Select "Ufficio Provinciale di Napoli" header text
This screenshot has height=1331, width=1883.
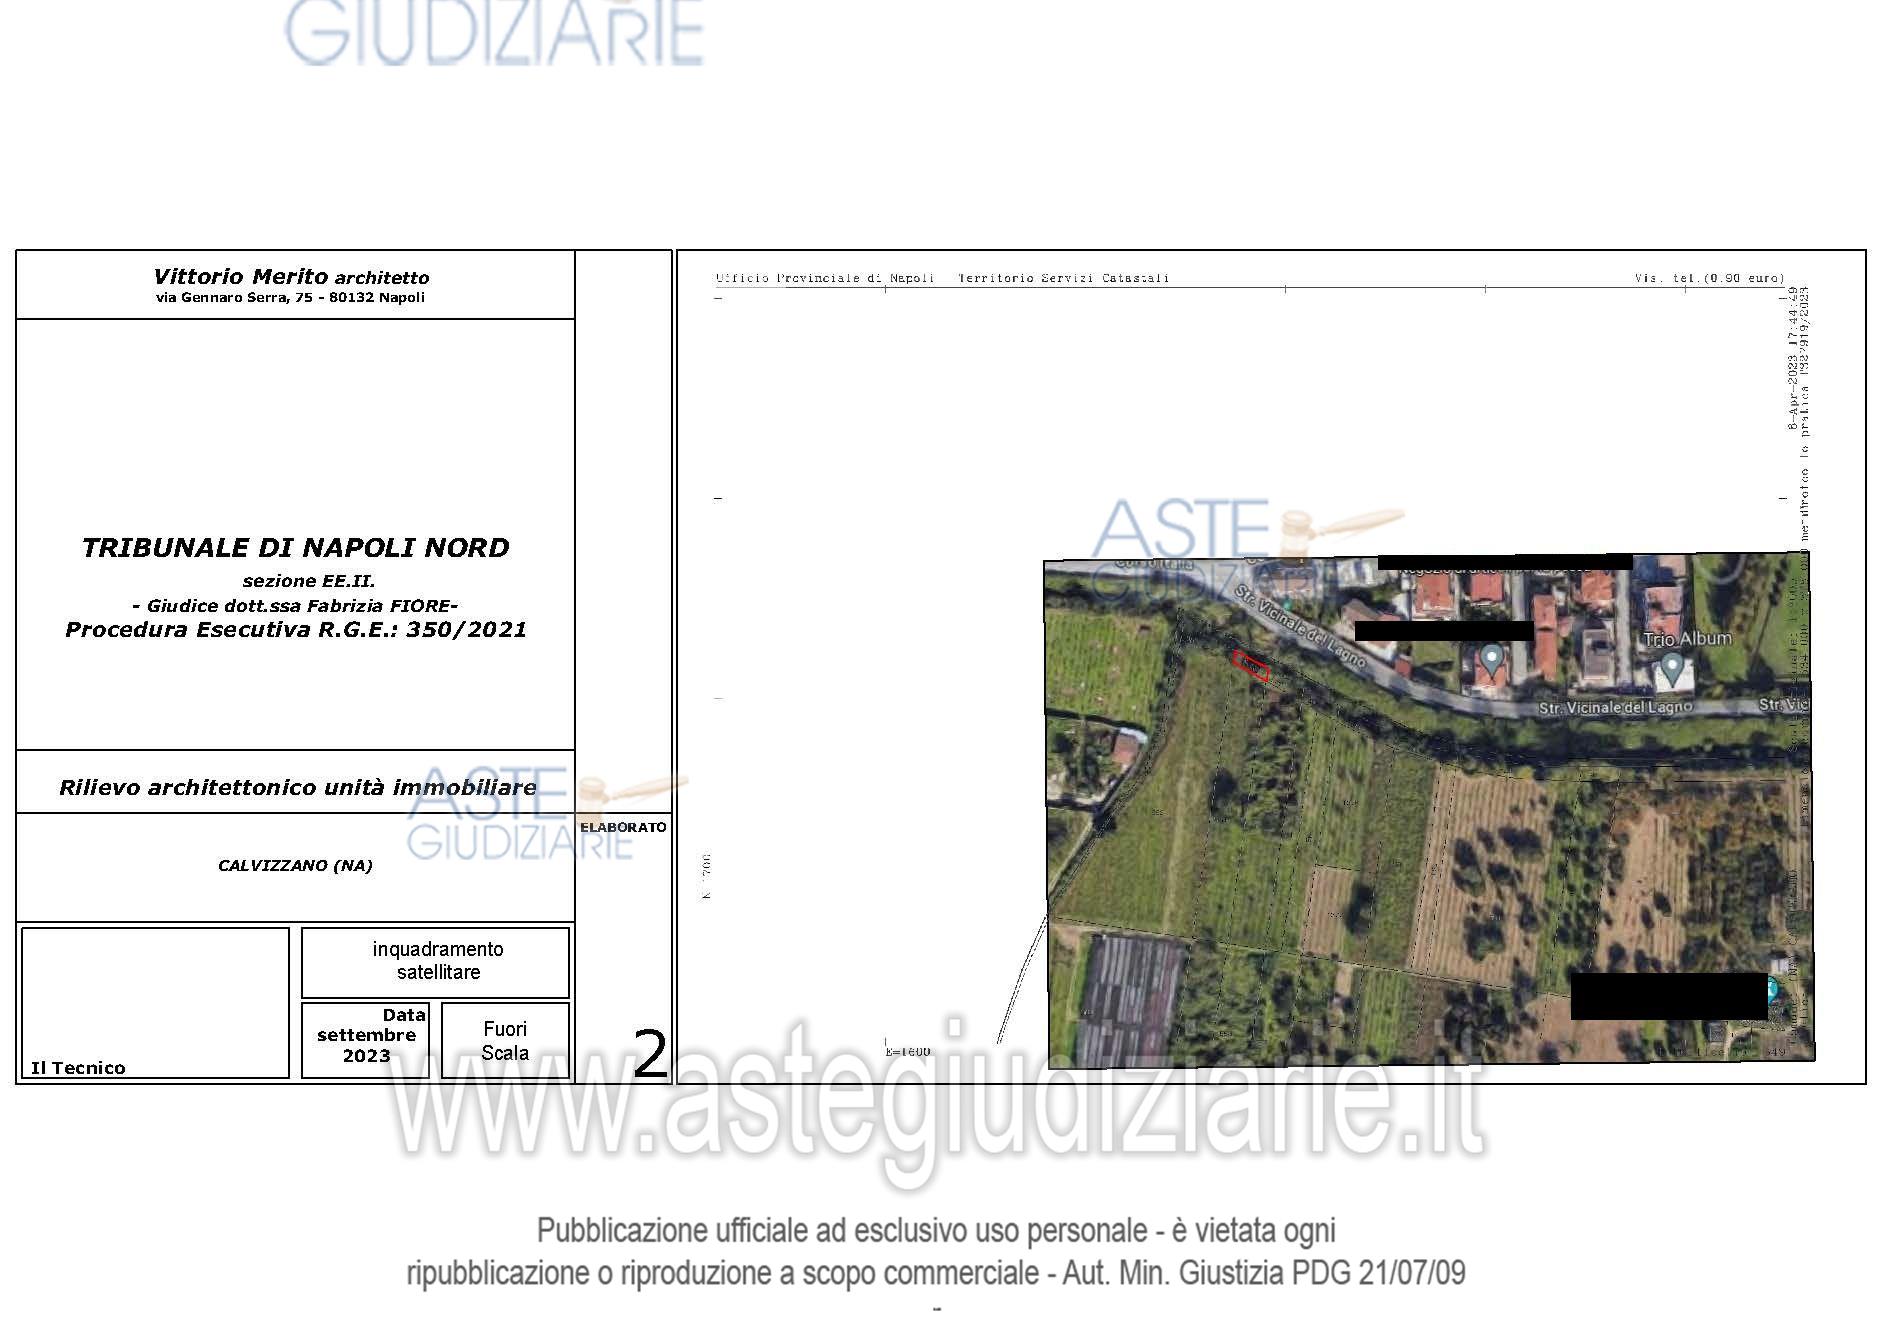tap(825, 278)
